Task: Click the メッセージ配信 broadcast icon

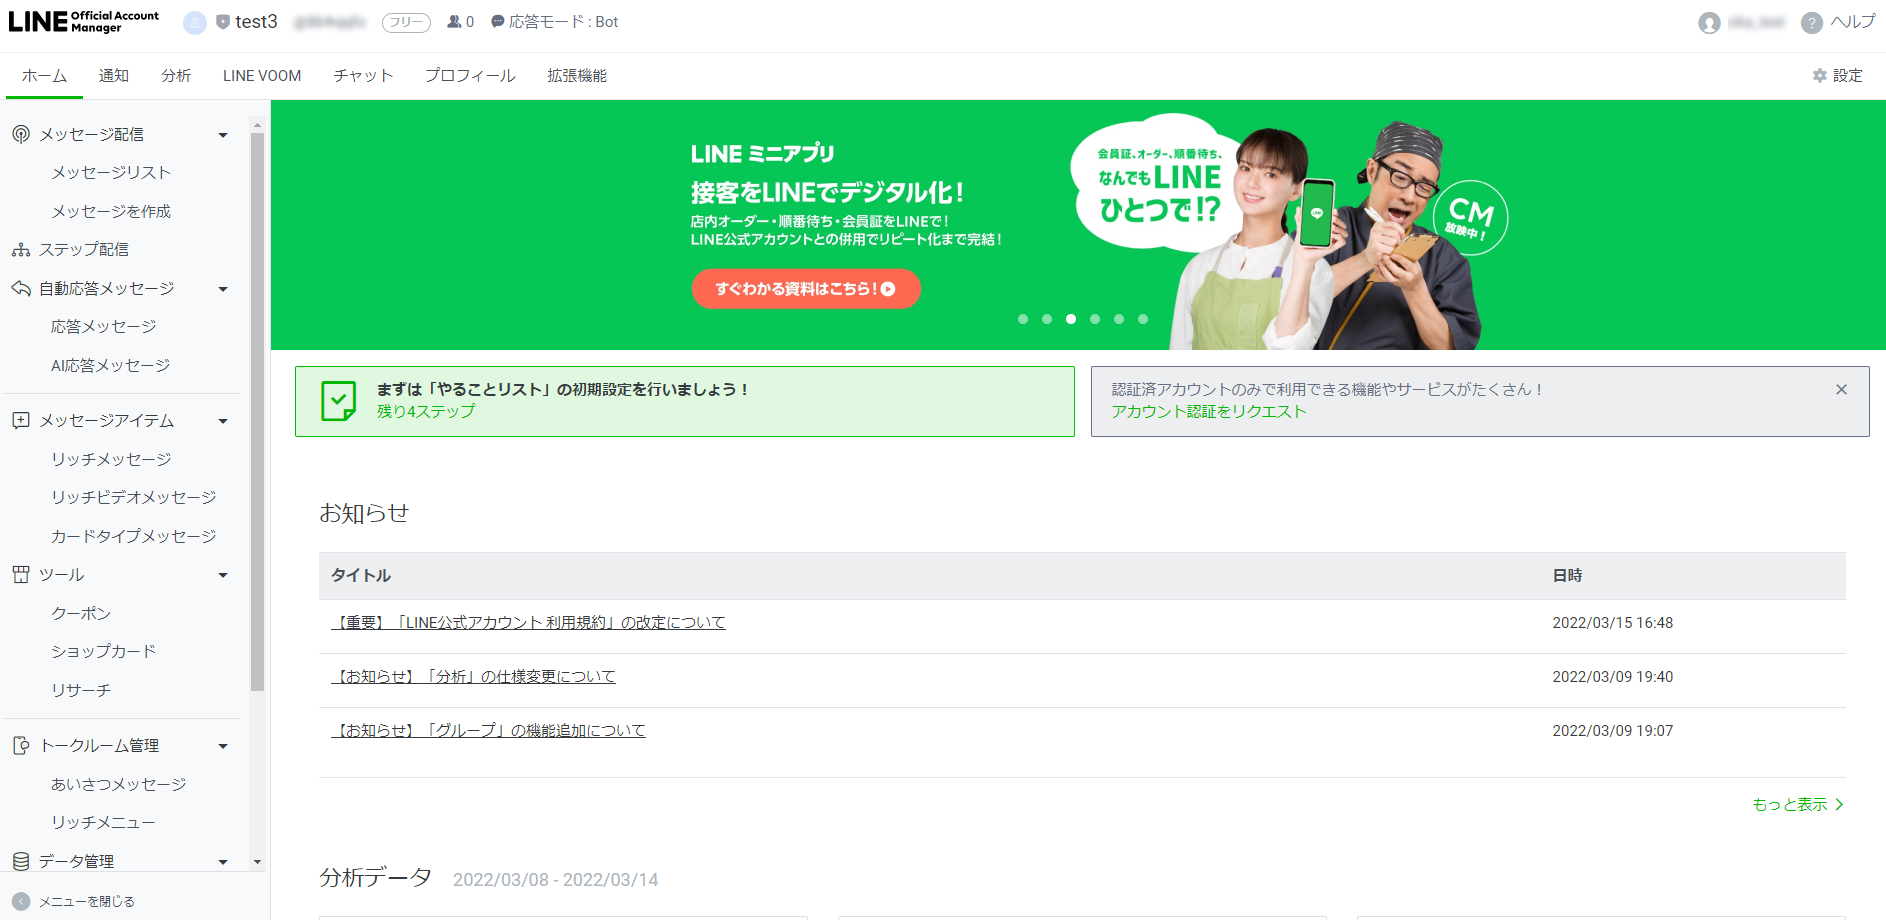Action: [21, 134]
